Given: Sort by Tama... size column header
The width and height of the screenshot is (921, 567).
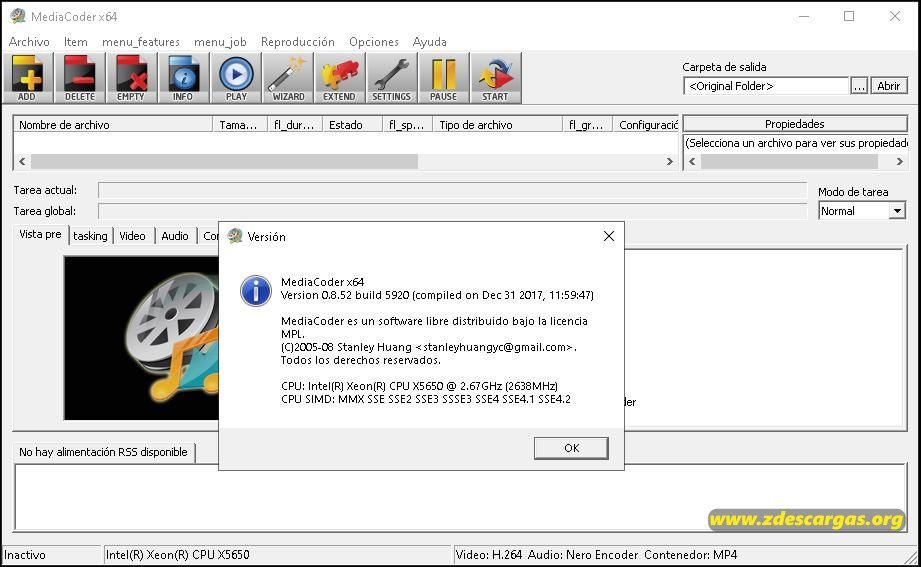Looking at the screenshot, I should (x=240, y=125).
